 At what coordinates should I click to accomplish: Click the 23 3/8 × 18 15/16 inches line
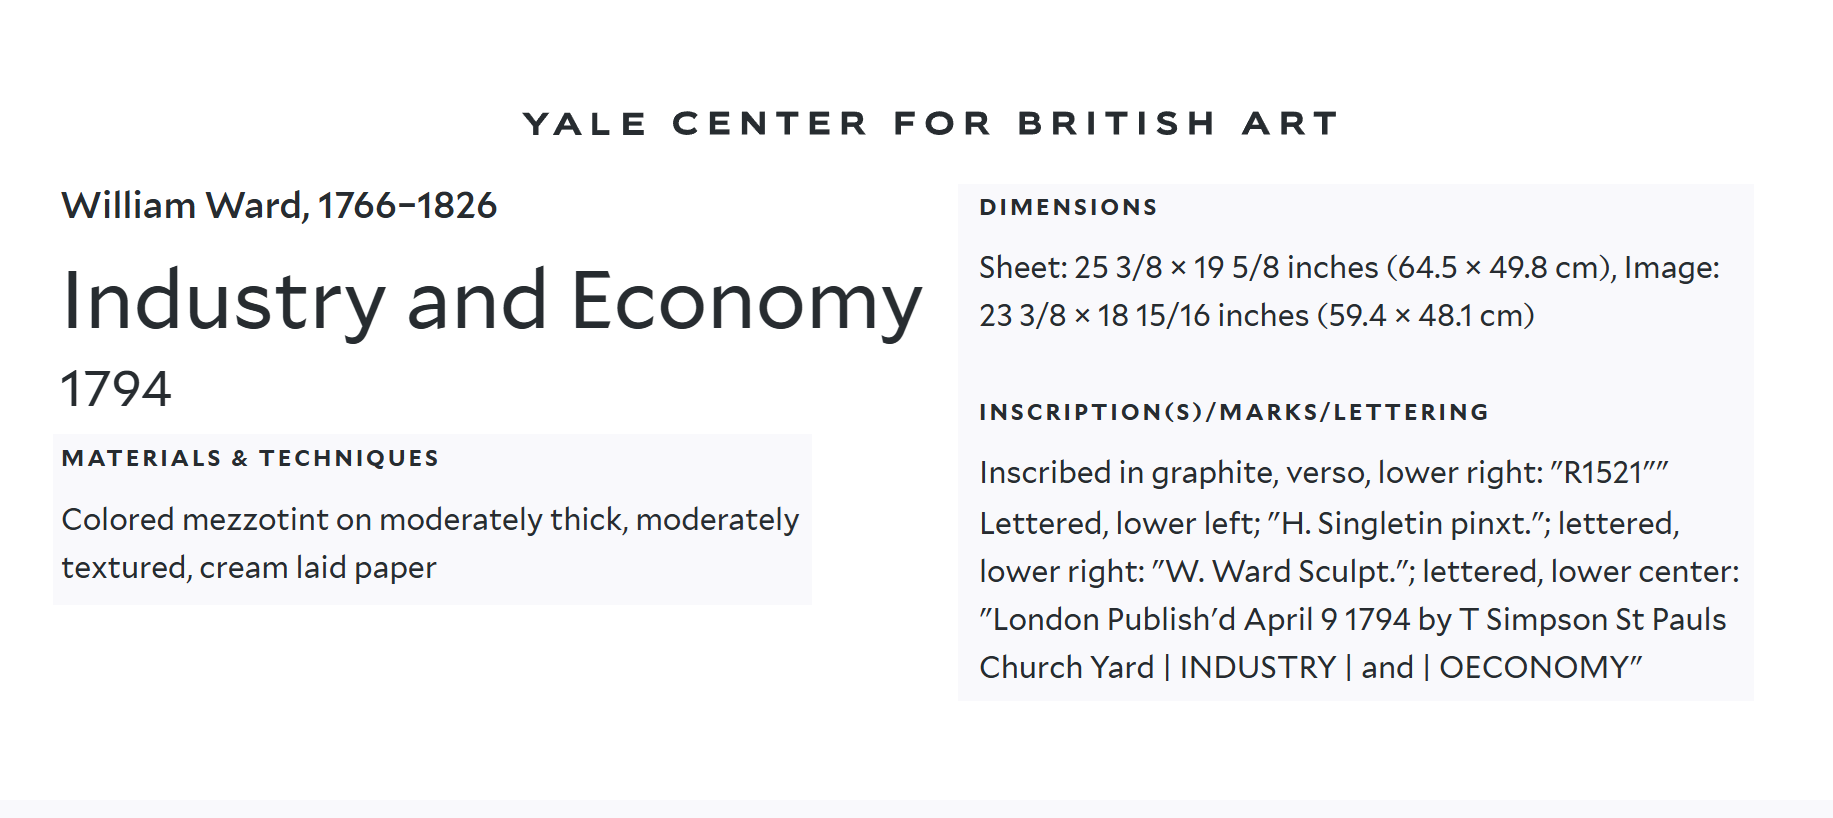[x=1256, y=316]
